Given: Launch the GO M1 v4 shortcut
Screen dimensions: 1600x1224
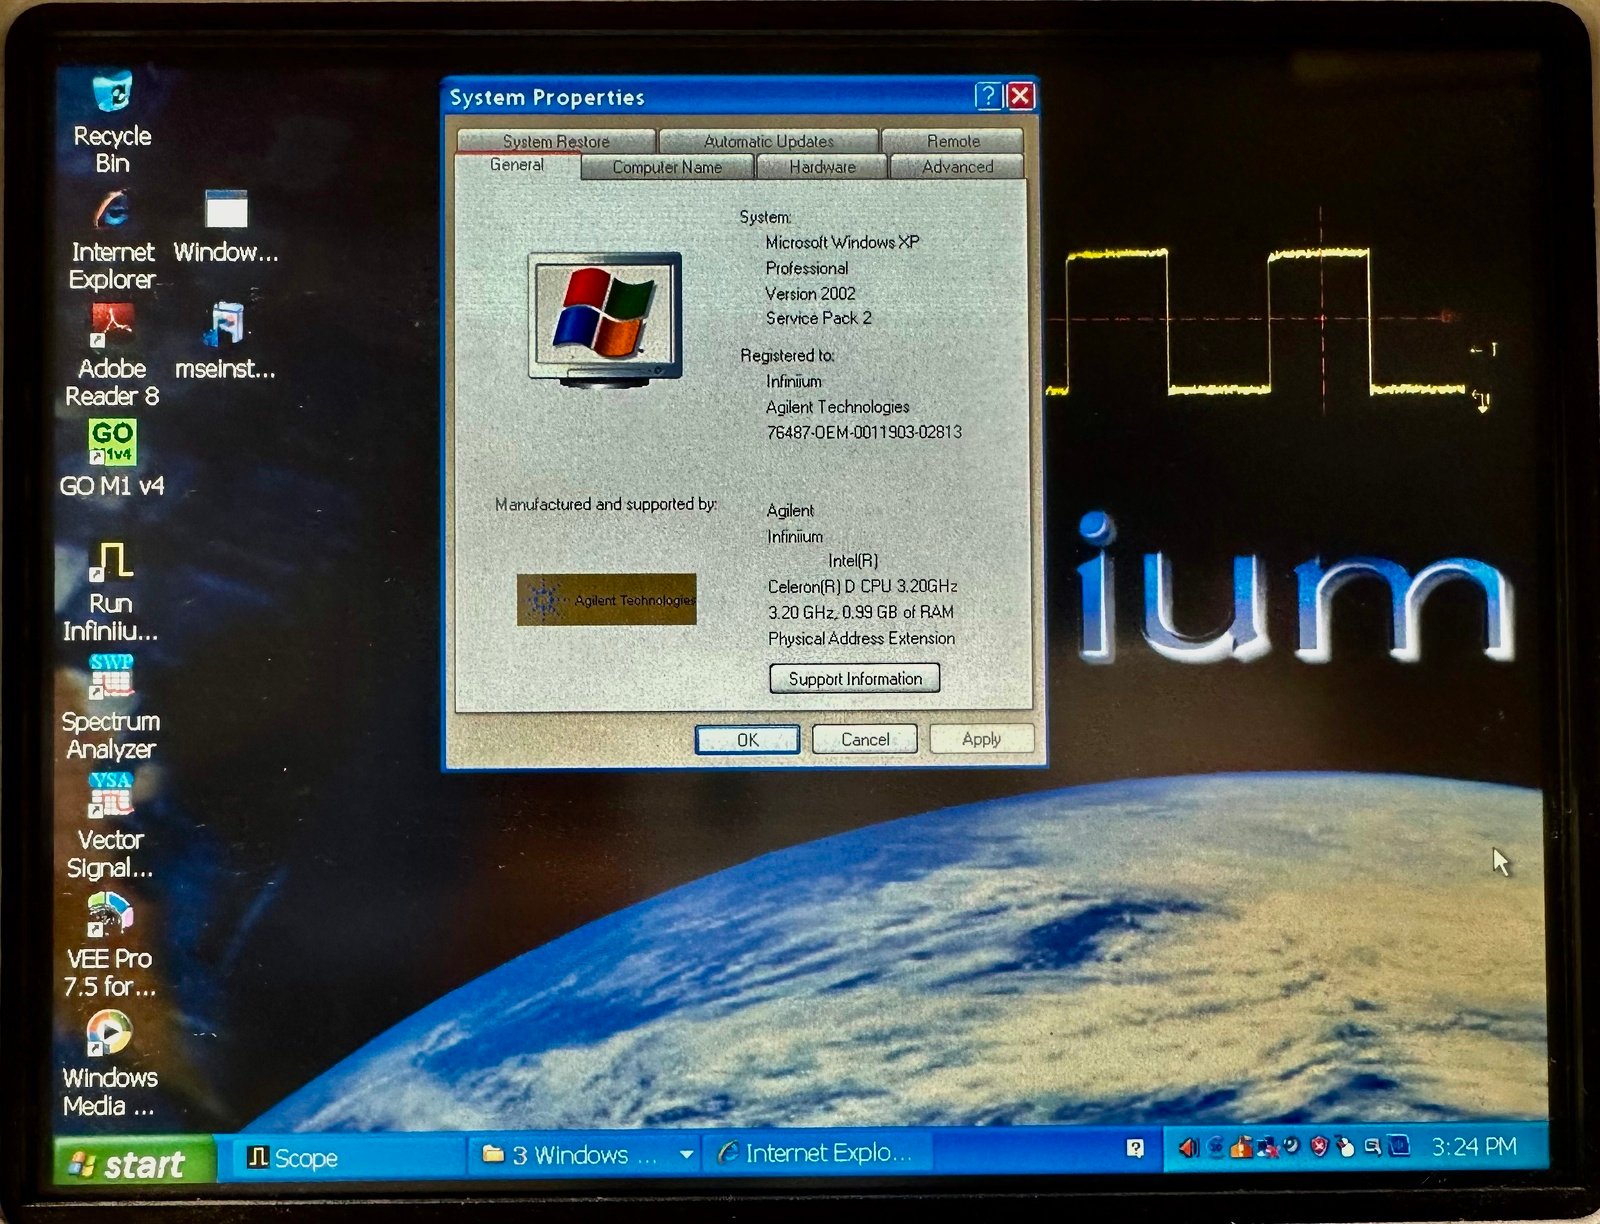Looking at the screenshot, I should click(x=112, y=460).
